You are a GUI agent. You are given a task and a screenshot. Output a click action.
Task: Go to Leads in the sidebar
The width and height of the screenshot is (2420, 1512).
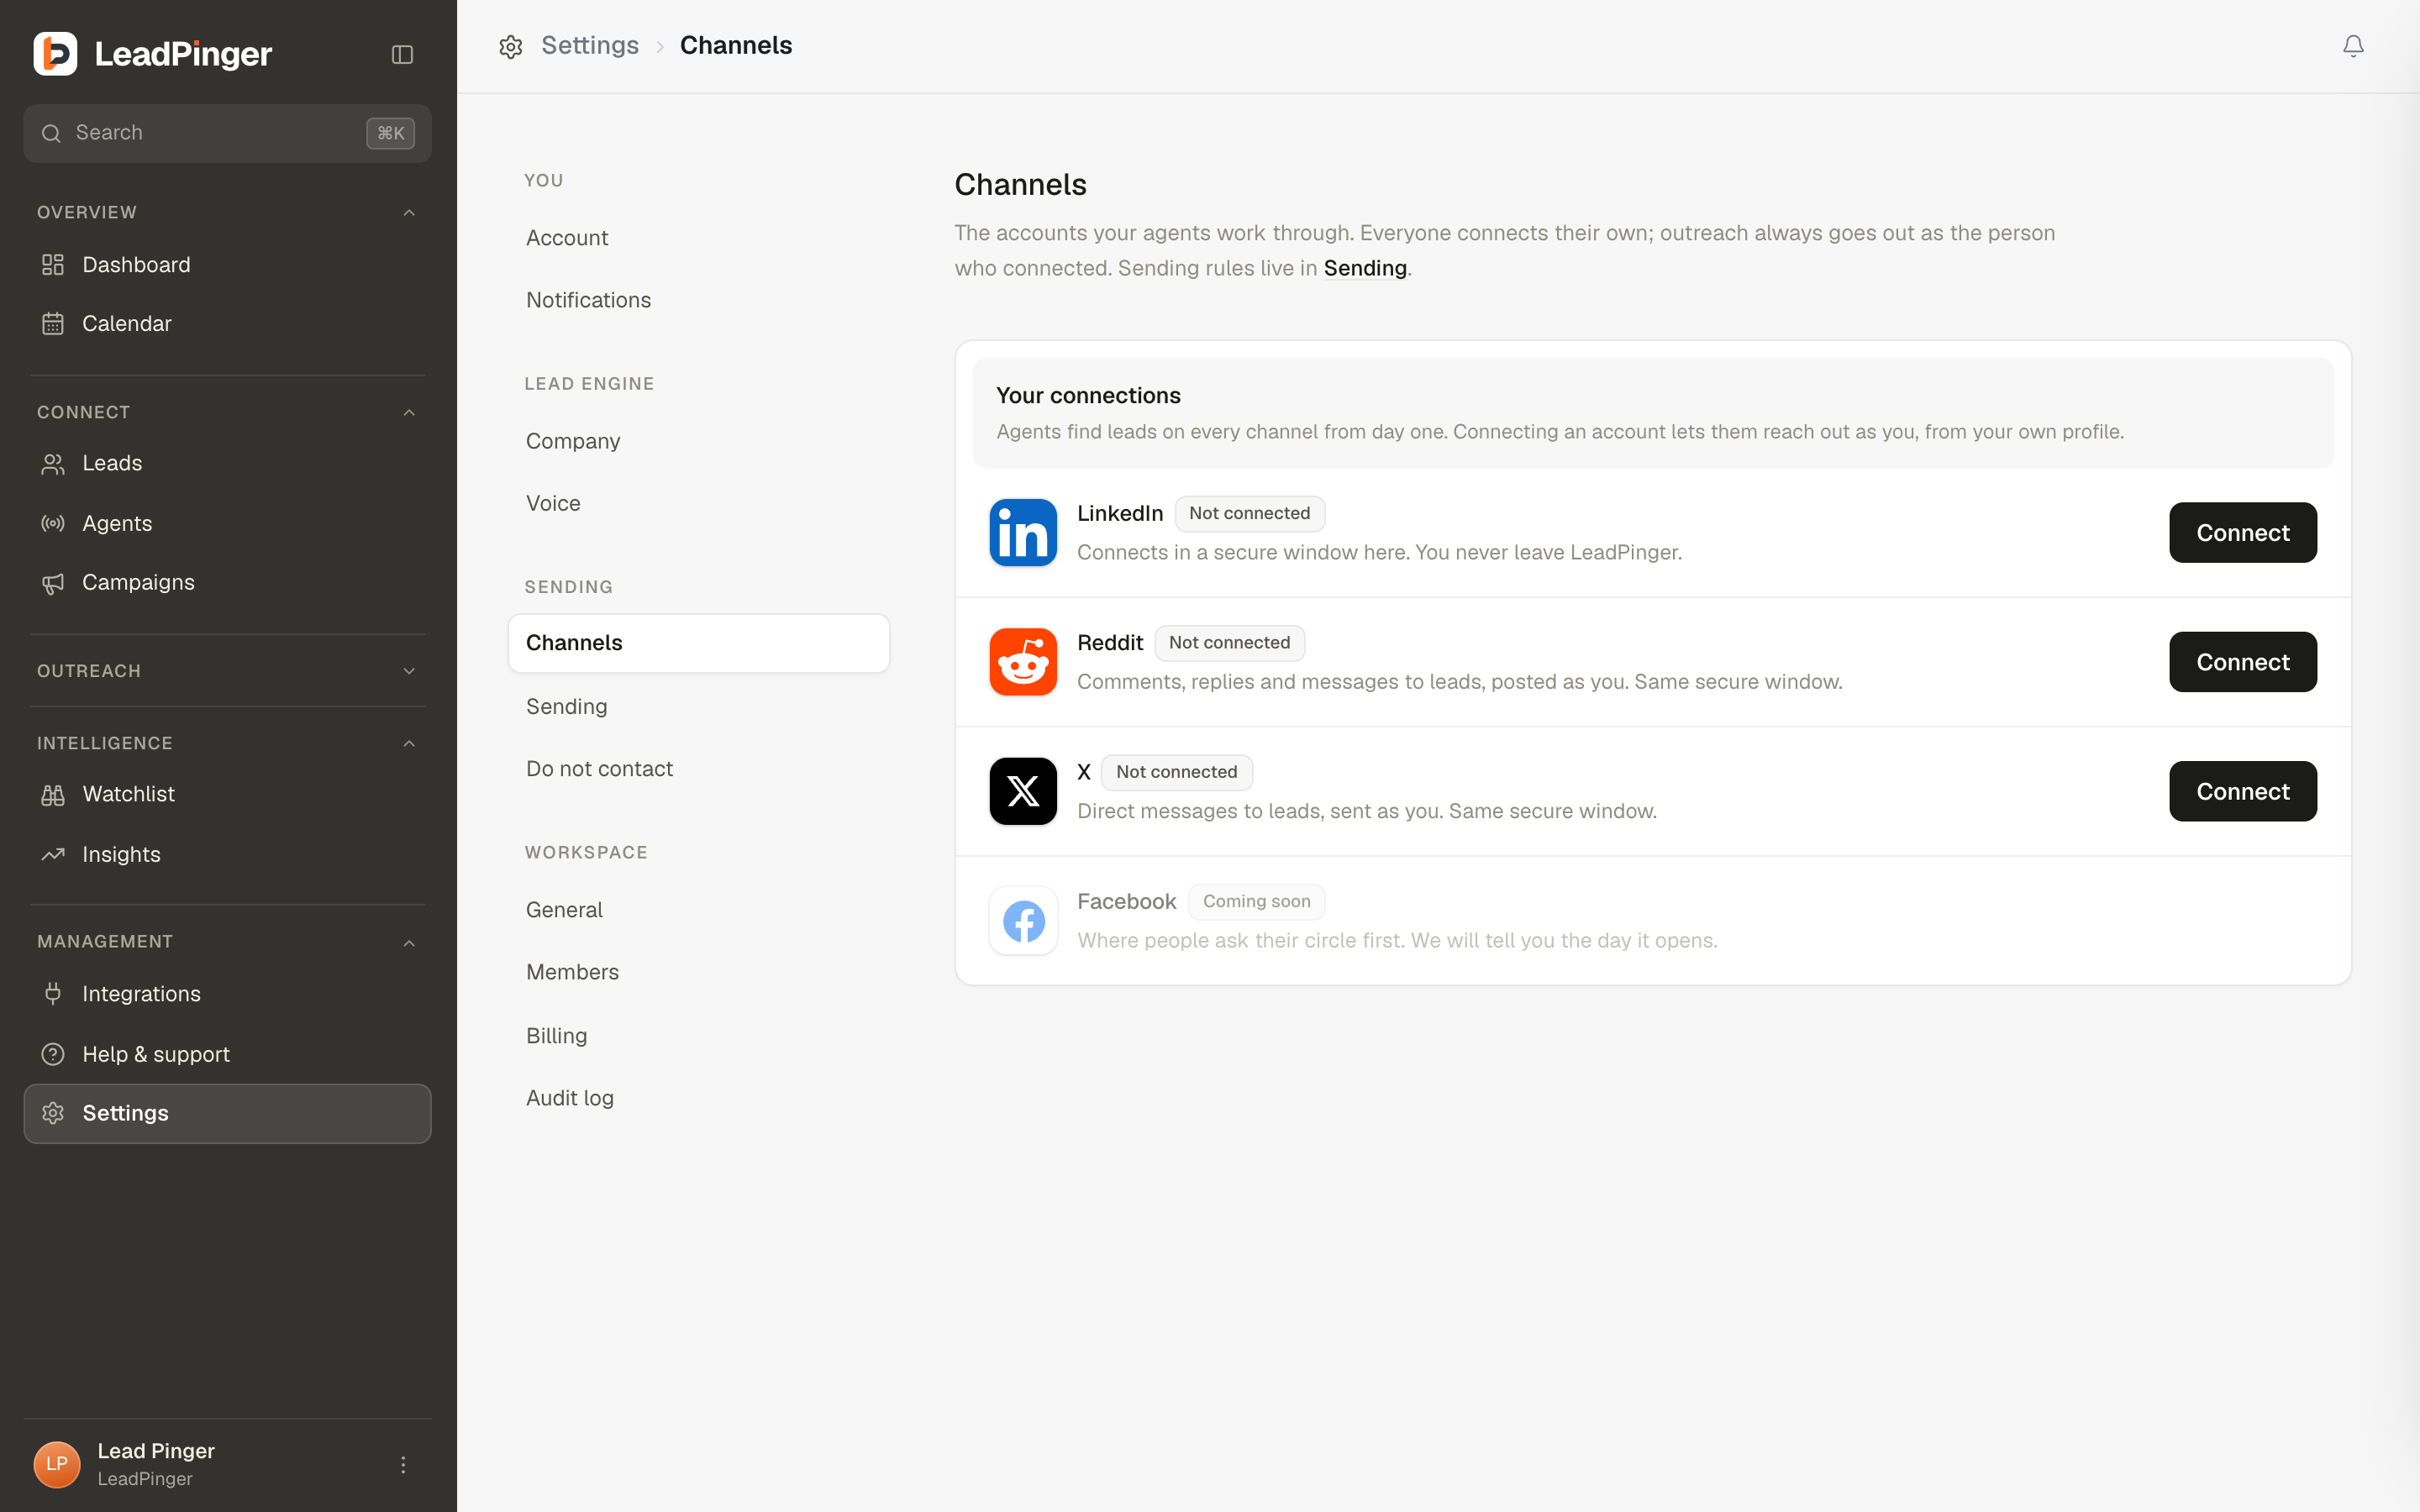[x=227, y=464]
